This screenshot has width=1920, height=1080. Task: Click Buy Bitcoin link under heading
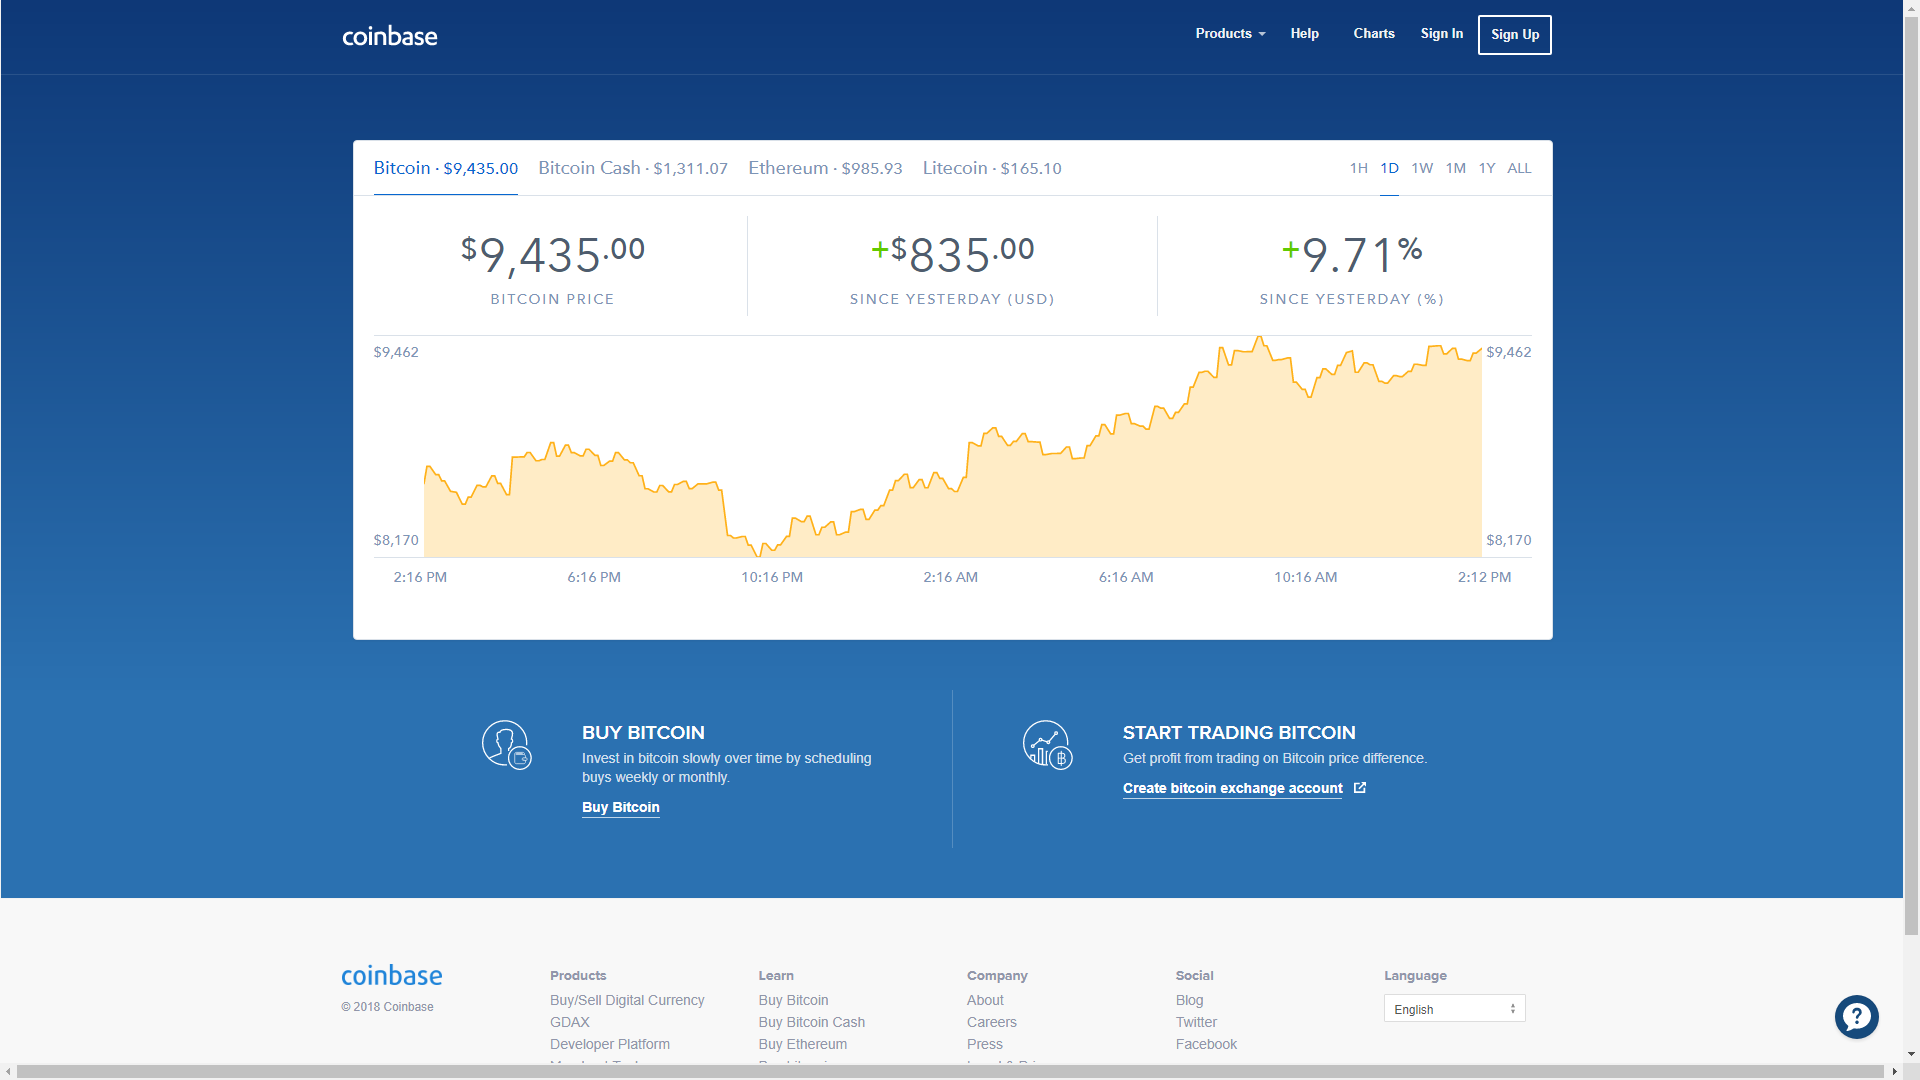pos(620,807)
